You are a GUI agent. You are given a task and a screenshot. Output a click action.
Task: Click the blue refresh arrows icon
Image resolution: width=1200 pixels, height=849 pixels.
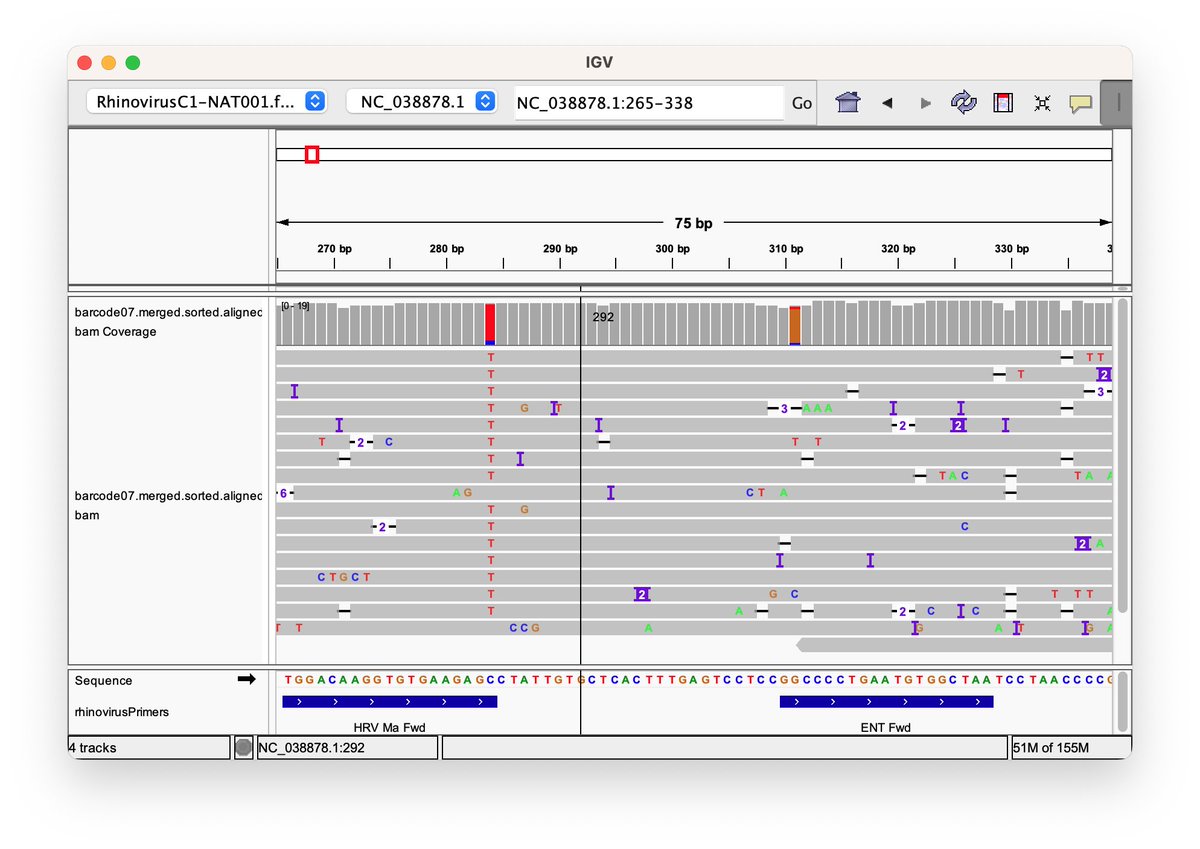(x=963, y=102)
